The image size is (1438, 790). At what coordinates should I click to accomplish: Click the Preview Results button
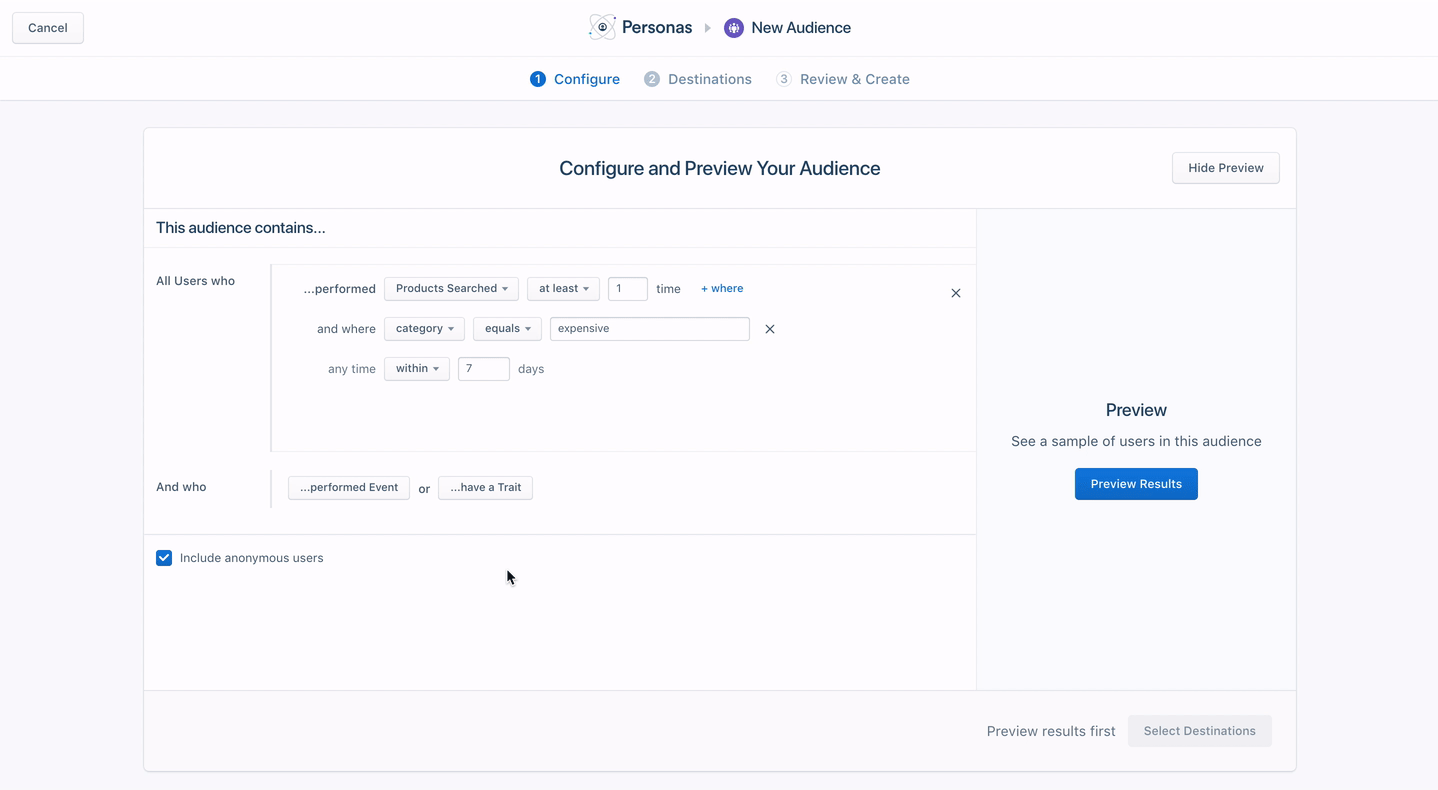pyautogui.click(x=1136, y=484)
